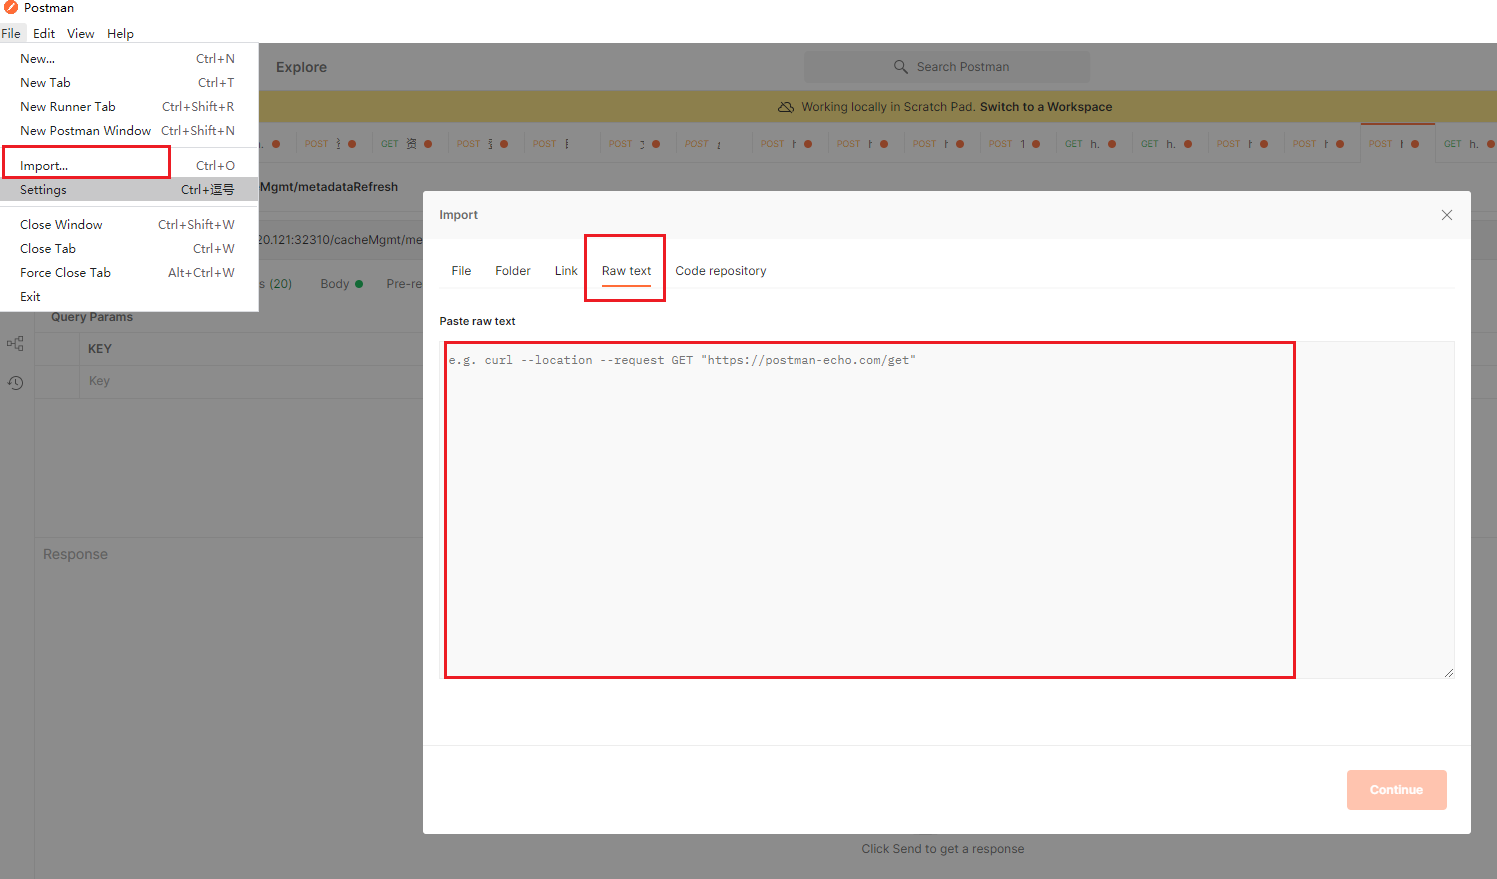Switch to the File tab in Import dialog
Viewport: 1497px width, 879px height.
point(461,271)
